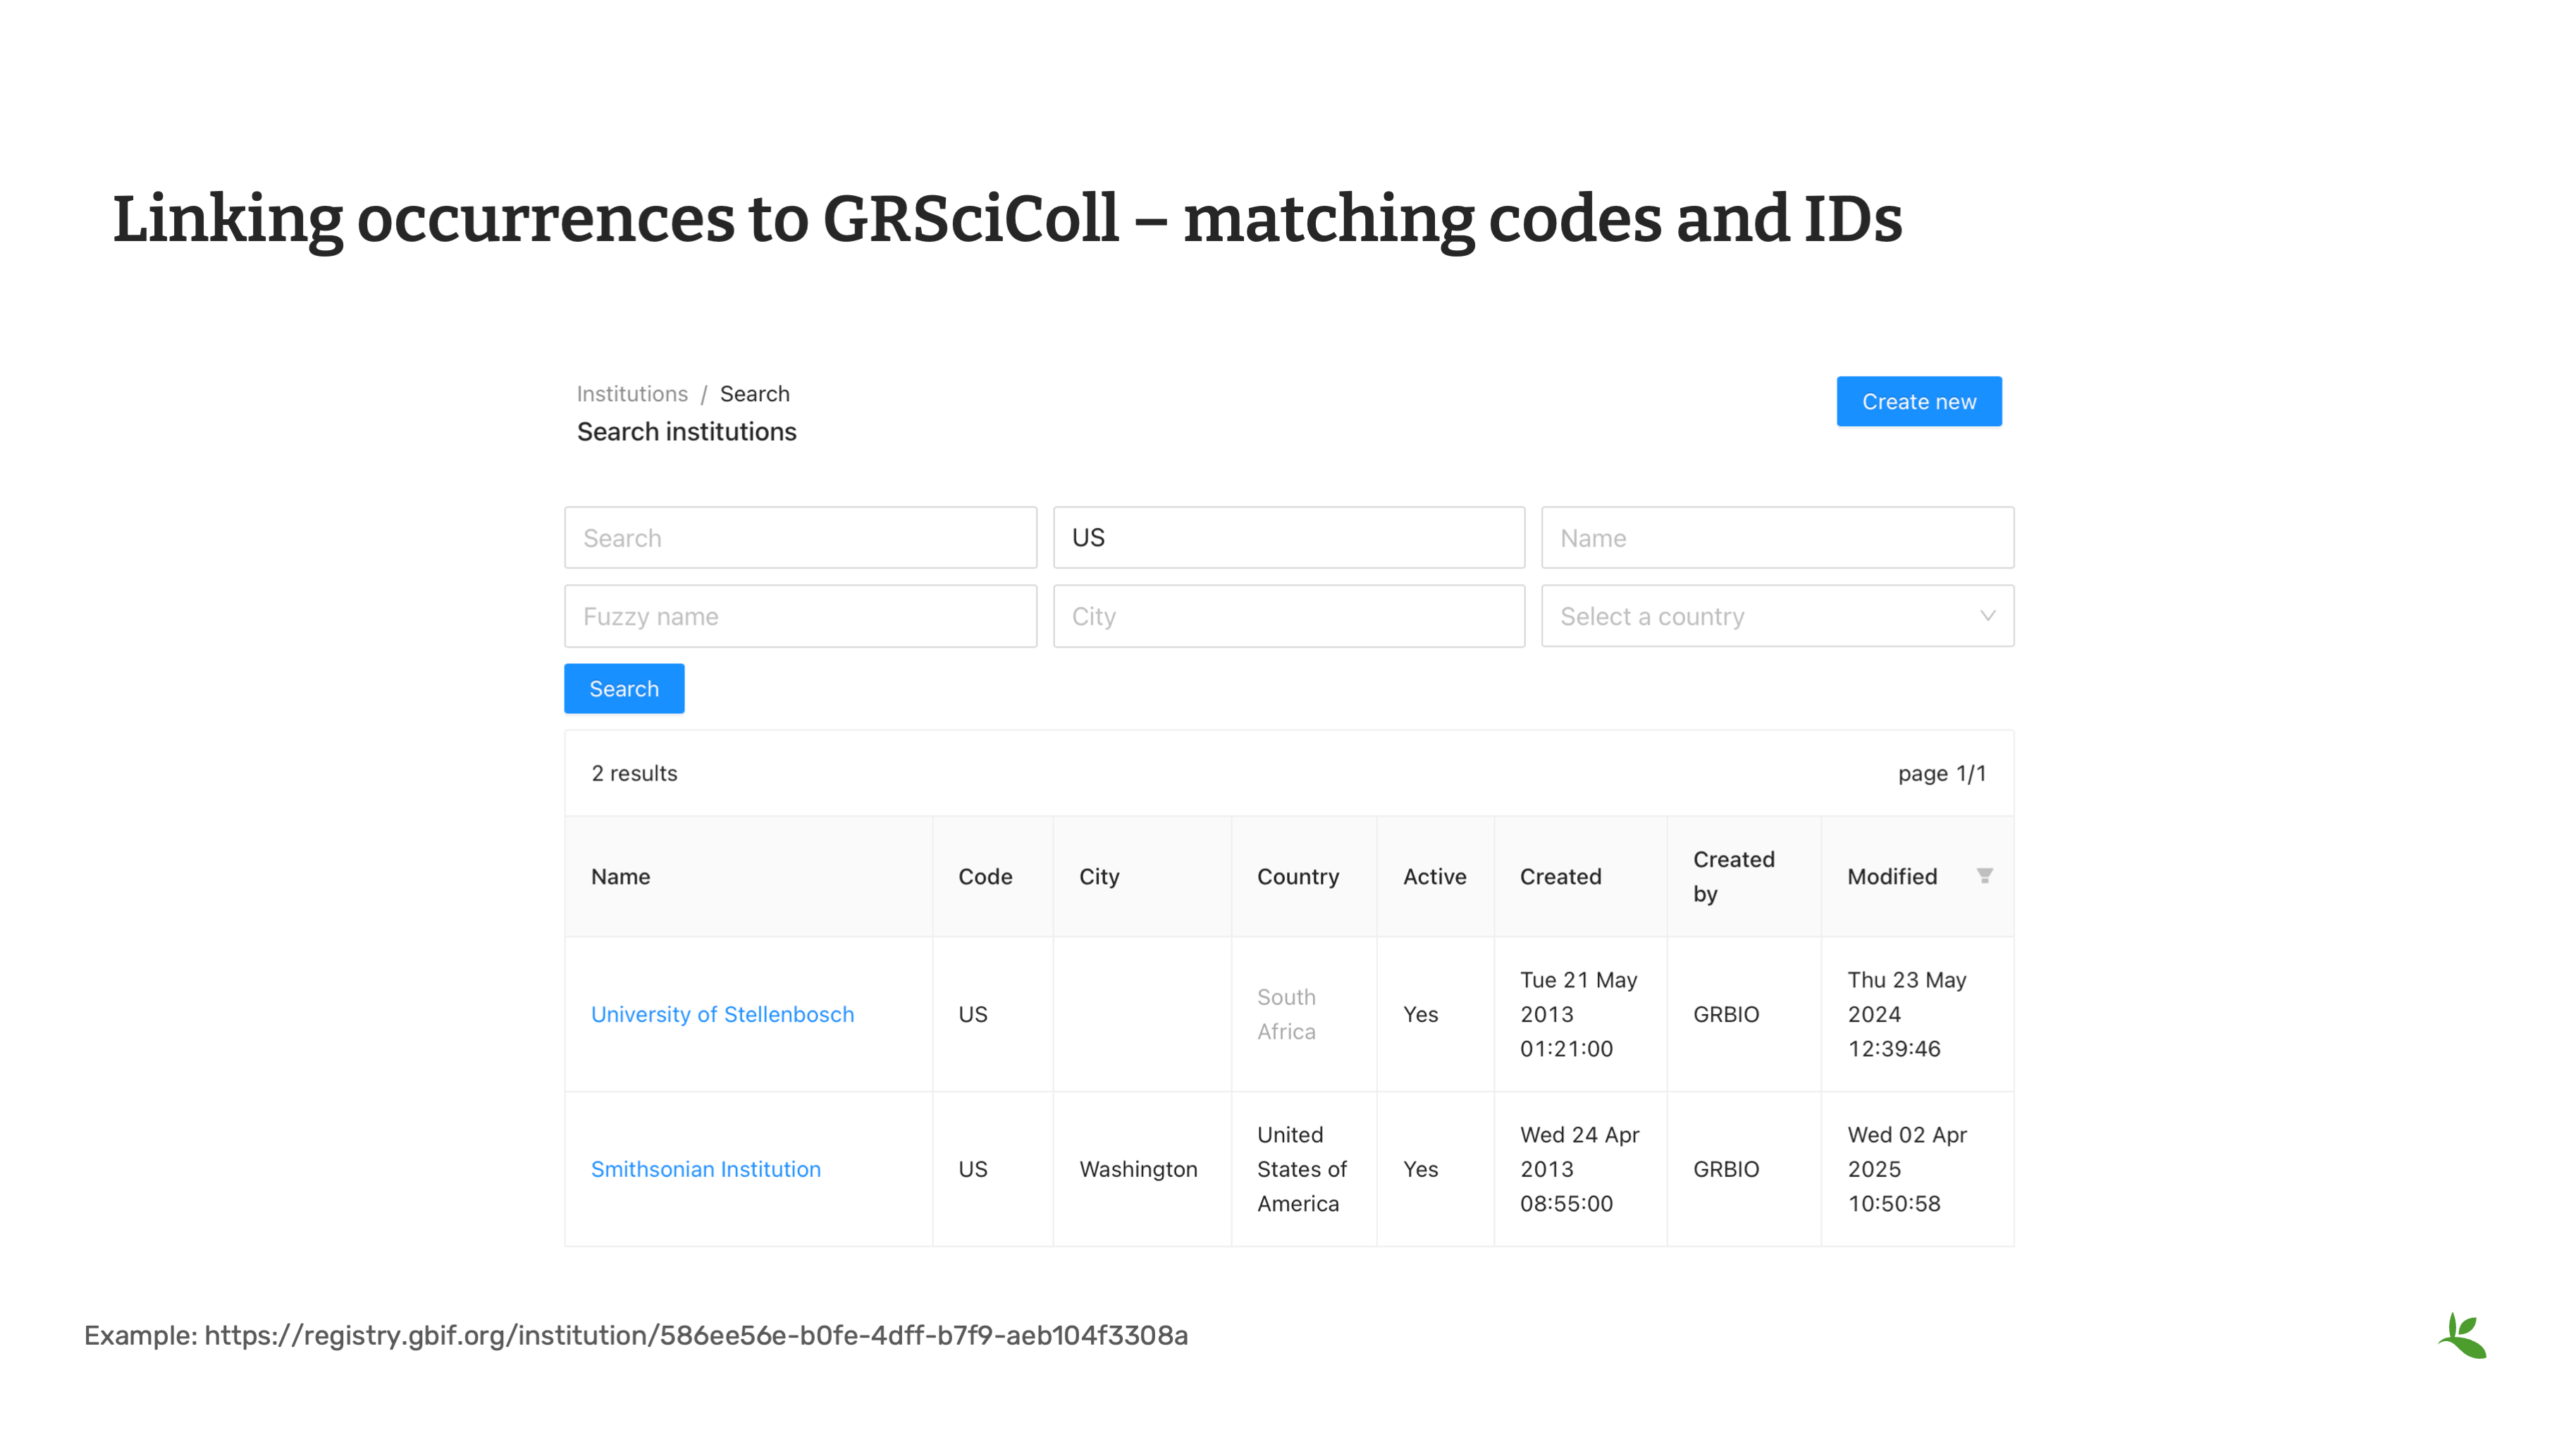Click the Created column header
Image resolution: width=2576 pixels, height=1449 pixels.
1560,877
